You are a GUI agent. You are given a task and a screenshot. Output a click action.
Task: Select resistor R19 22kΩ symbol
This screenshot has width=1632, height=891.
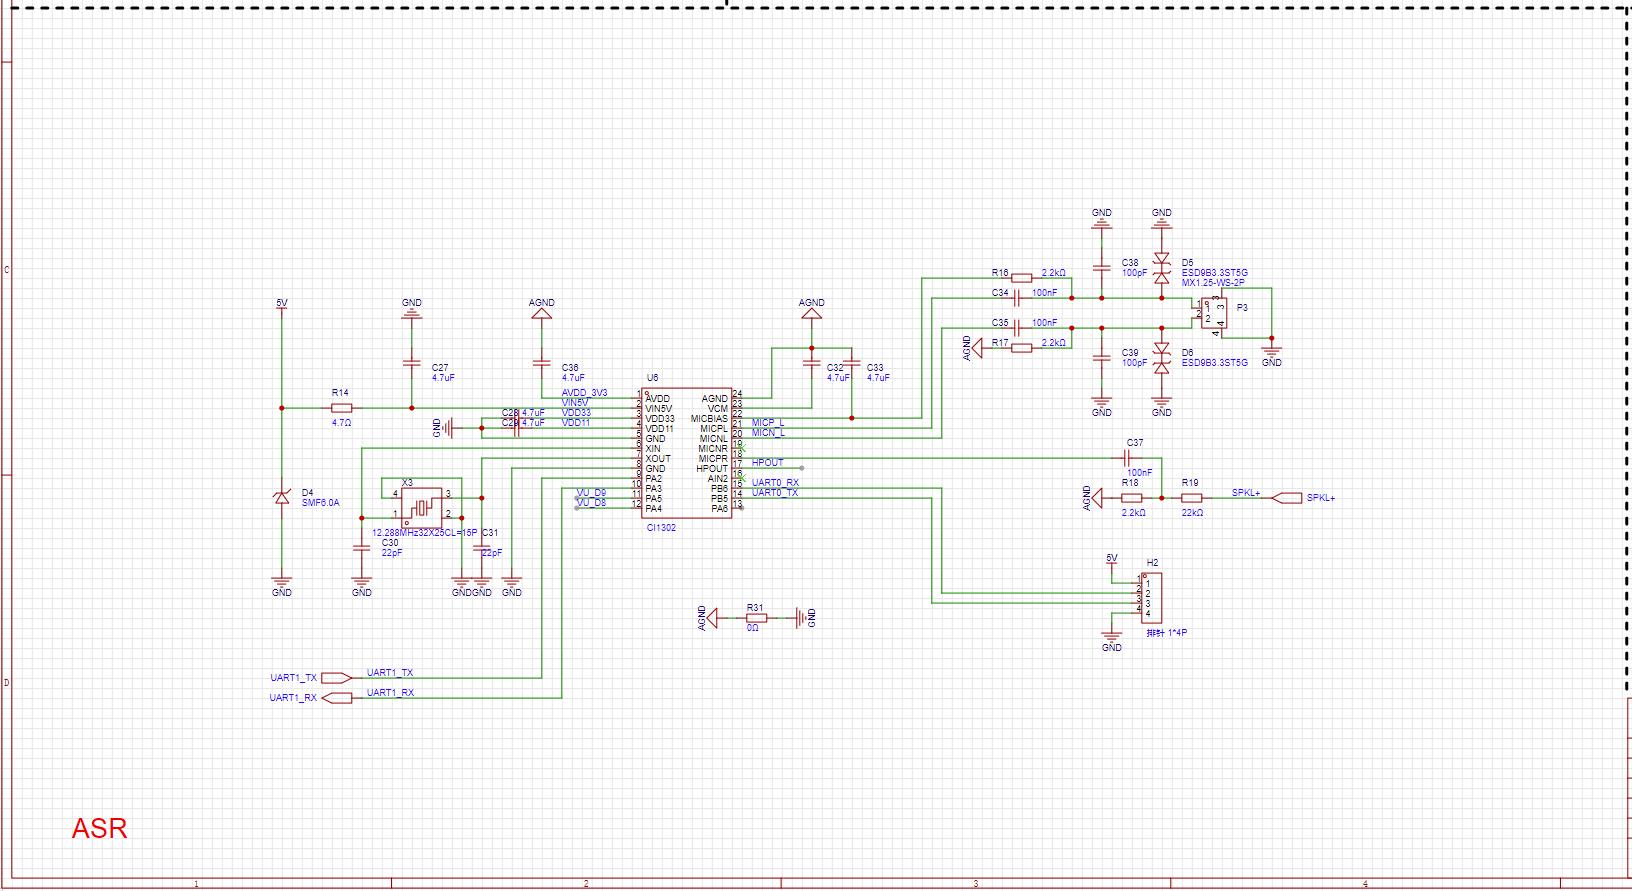pos(1190,498)
